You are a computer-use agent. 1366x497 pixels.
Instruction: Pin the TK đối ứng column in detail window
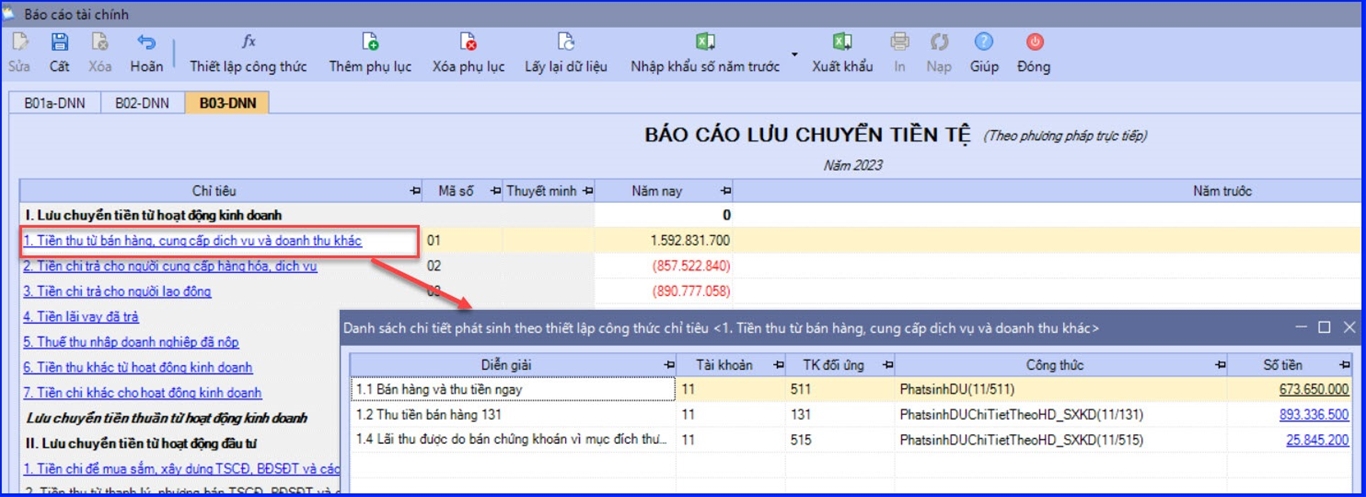point(887,365)
